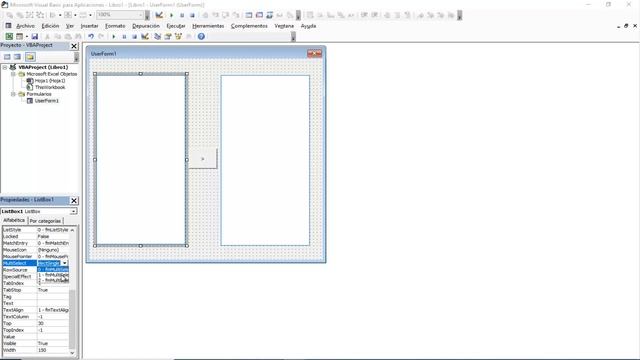The width and height of the screenshot is (640, 360).
Task: Switch to Por categorías properties tab
Action: pos(45,221)
